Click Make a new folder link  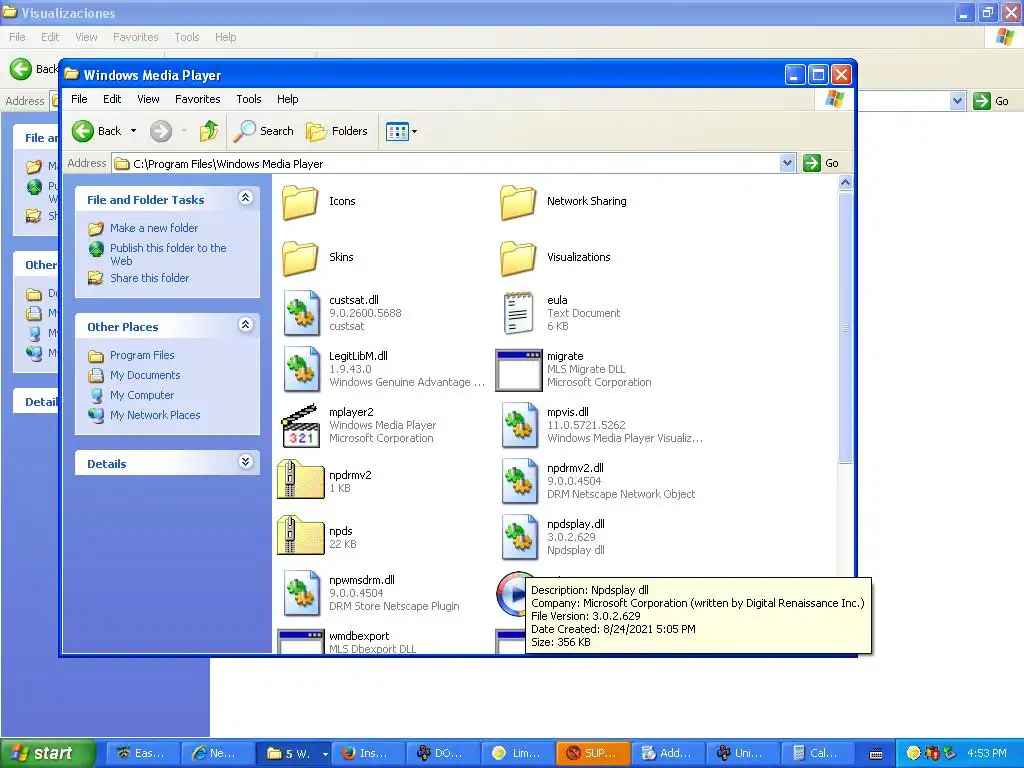154,228
